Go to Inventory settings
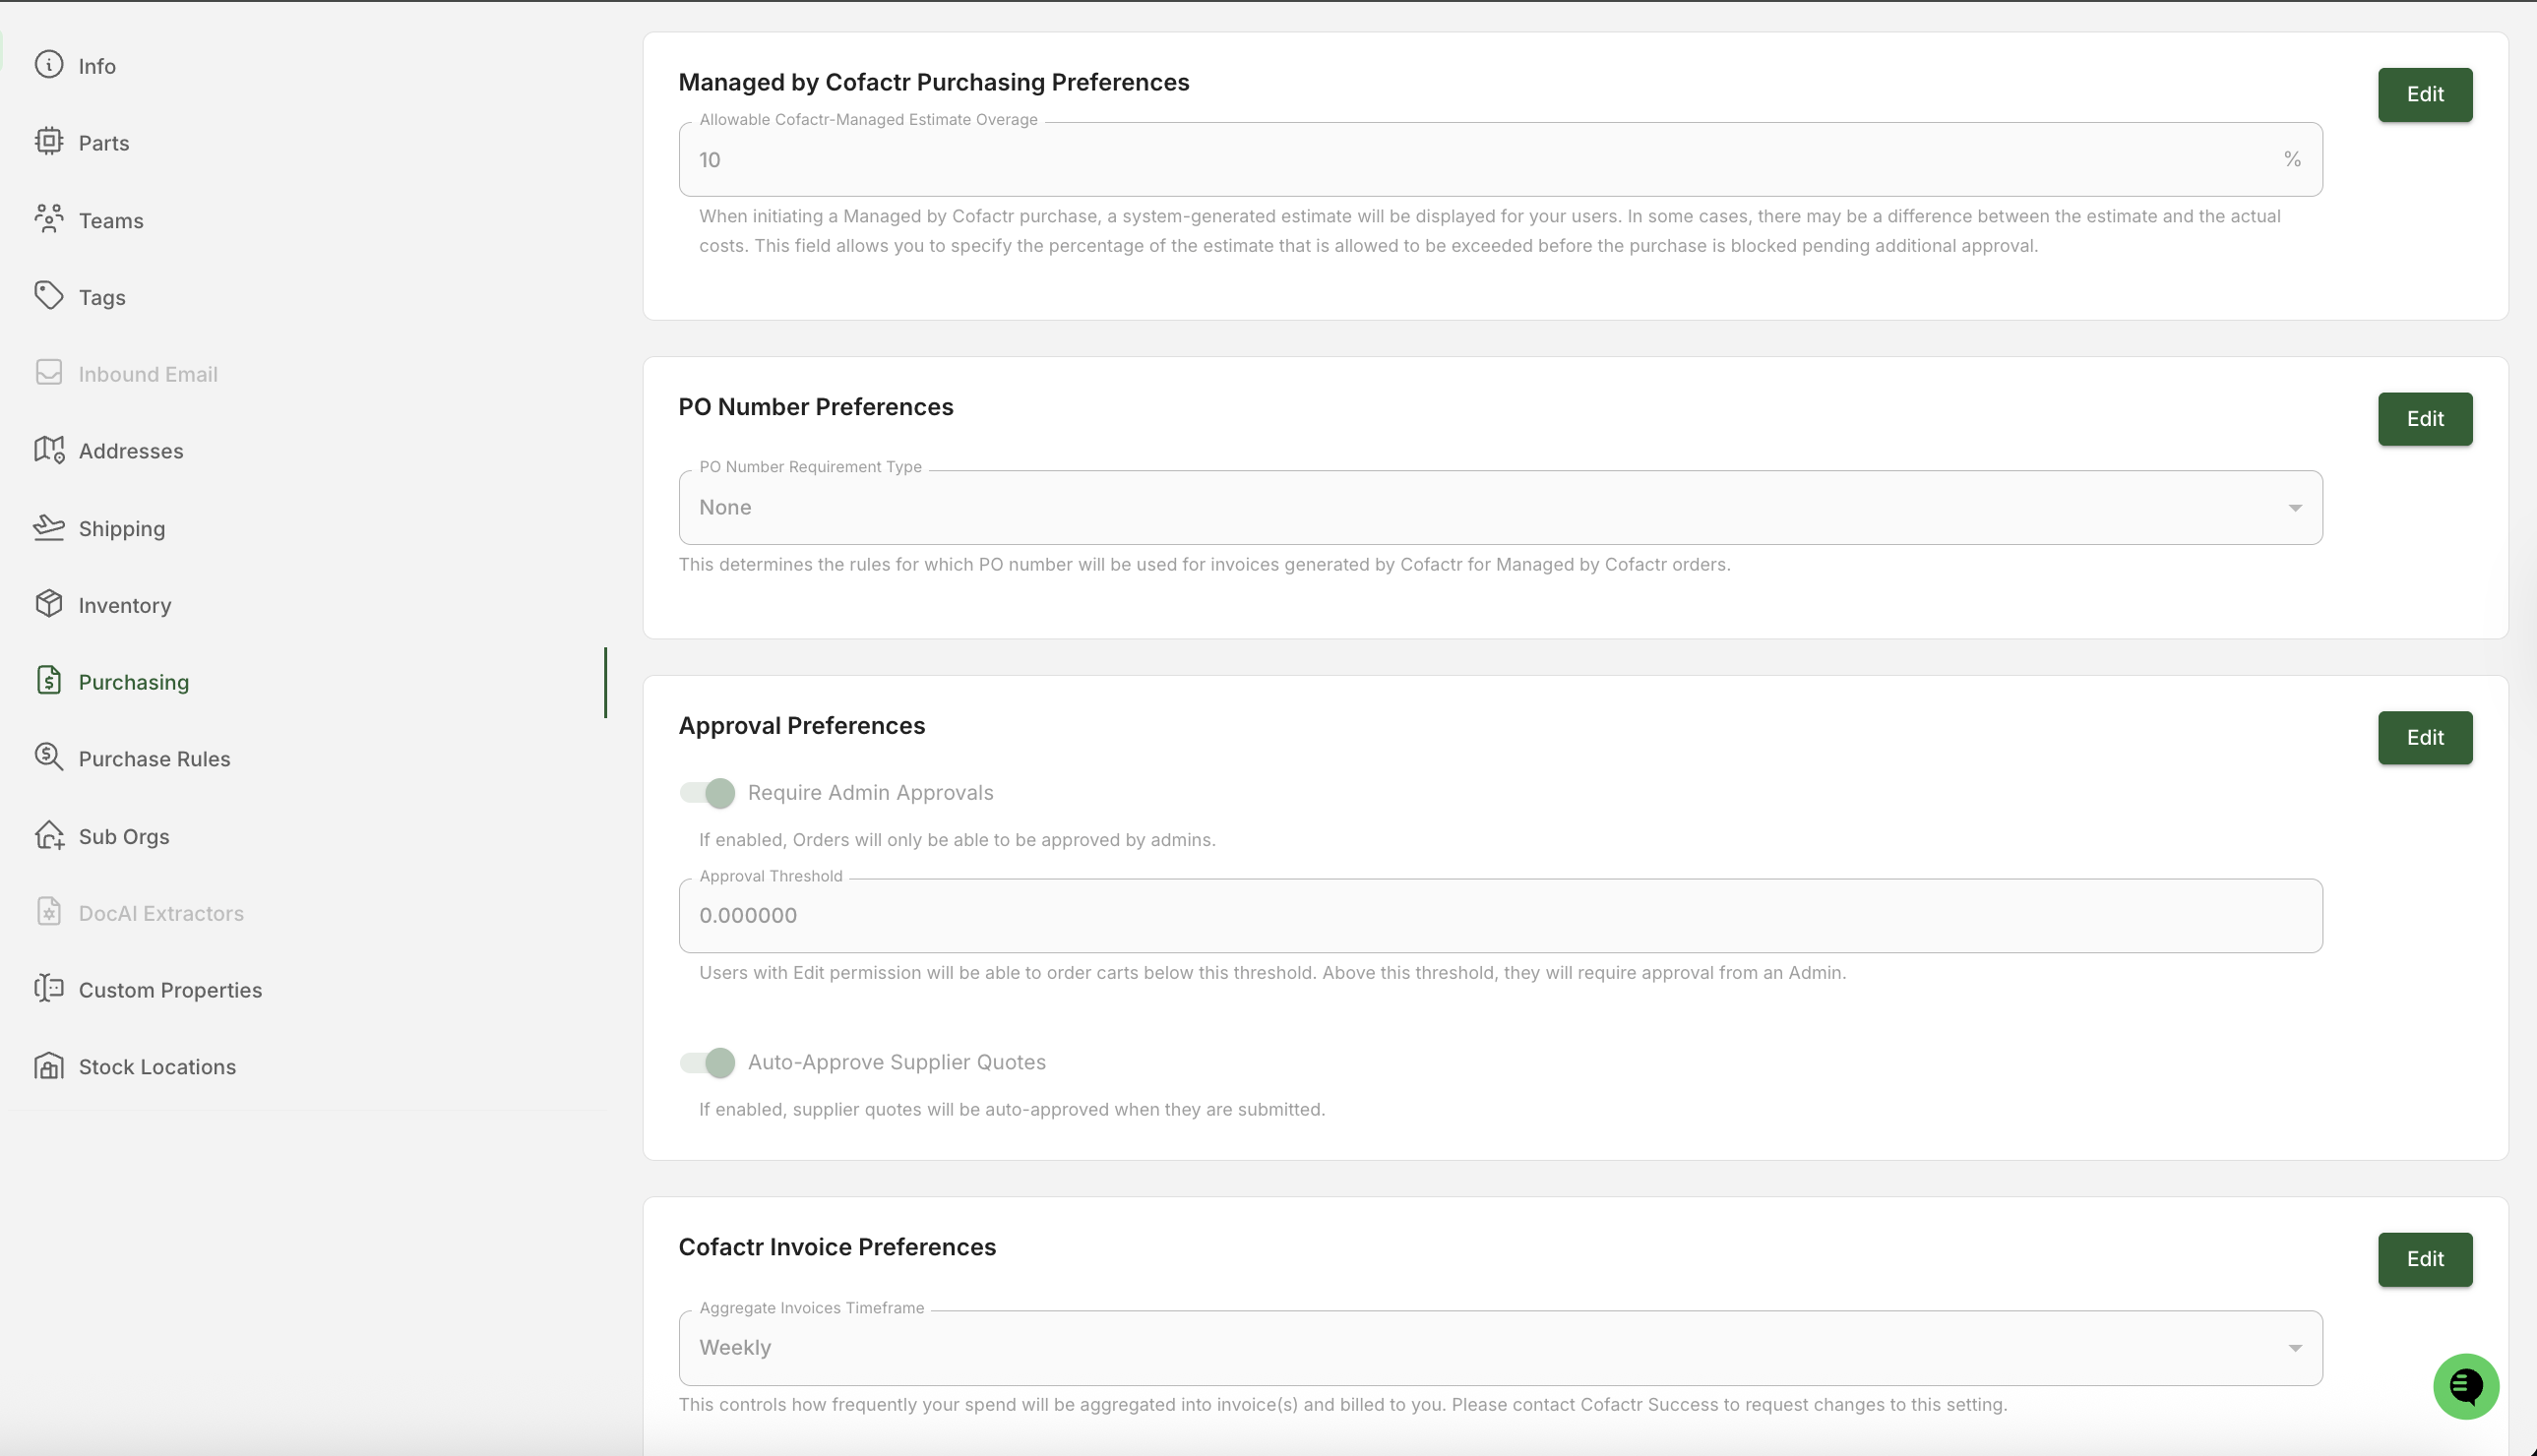The width and height of the screenshot is (2537, 1456). 125,605
